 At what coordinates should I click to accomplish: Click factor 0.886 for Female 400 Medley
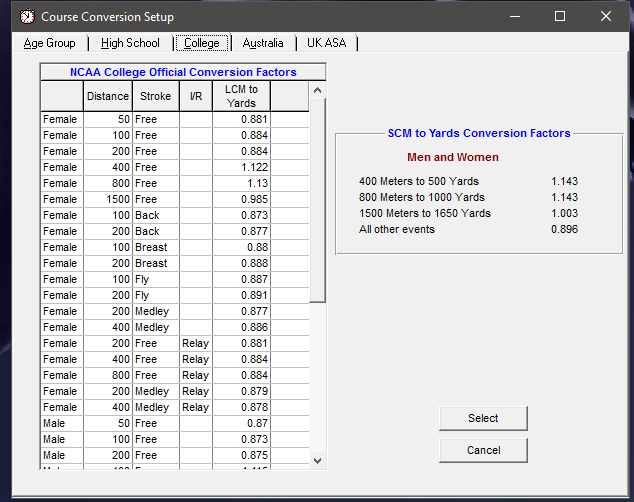241,327
